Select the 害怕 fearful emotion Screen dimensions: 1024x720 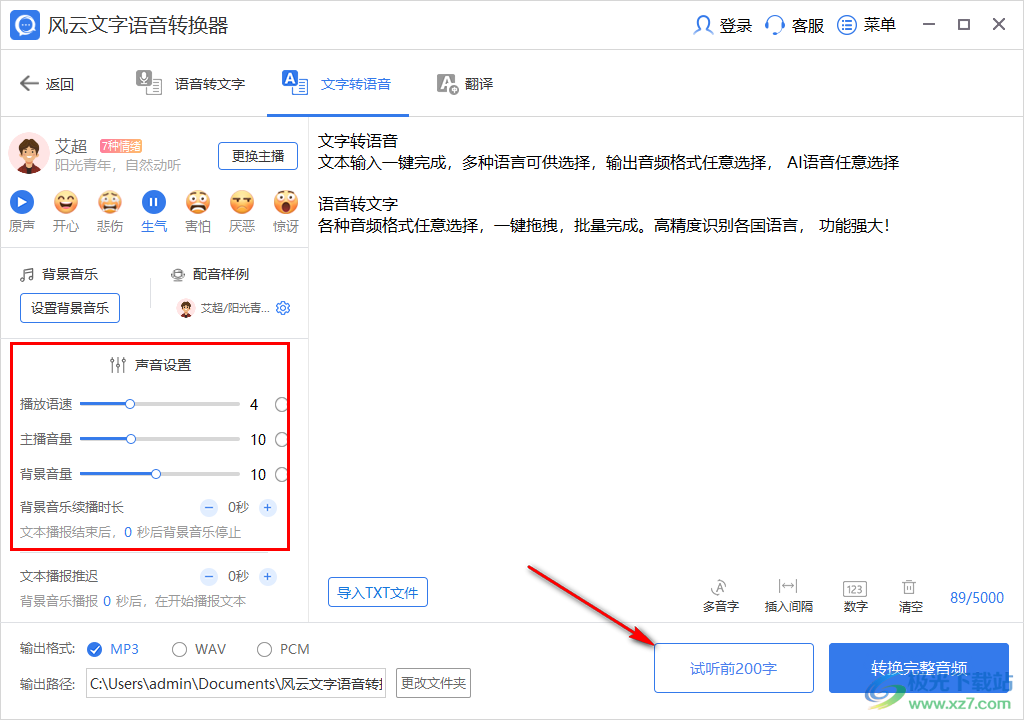(198, 203)
